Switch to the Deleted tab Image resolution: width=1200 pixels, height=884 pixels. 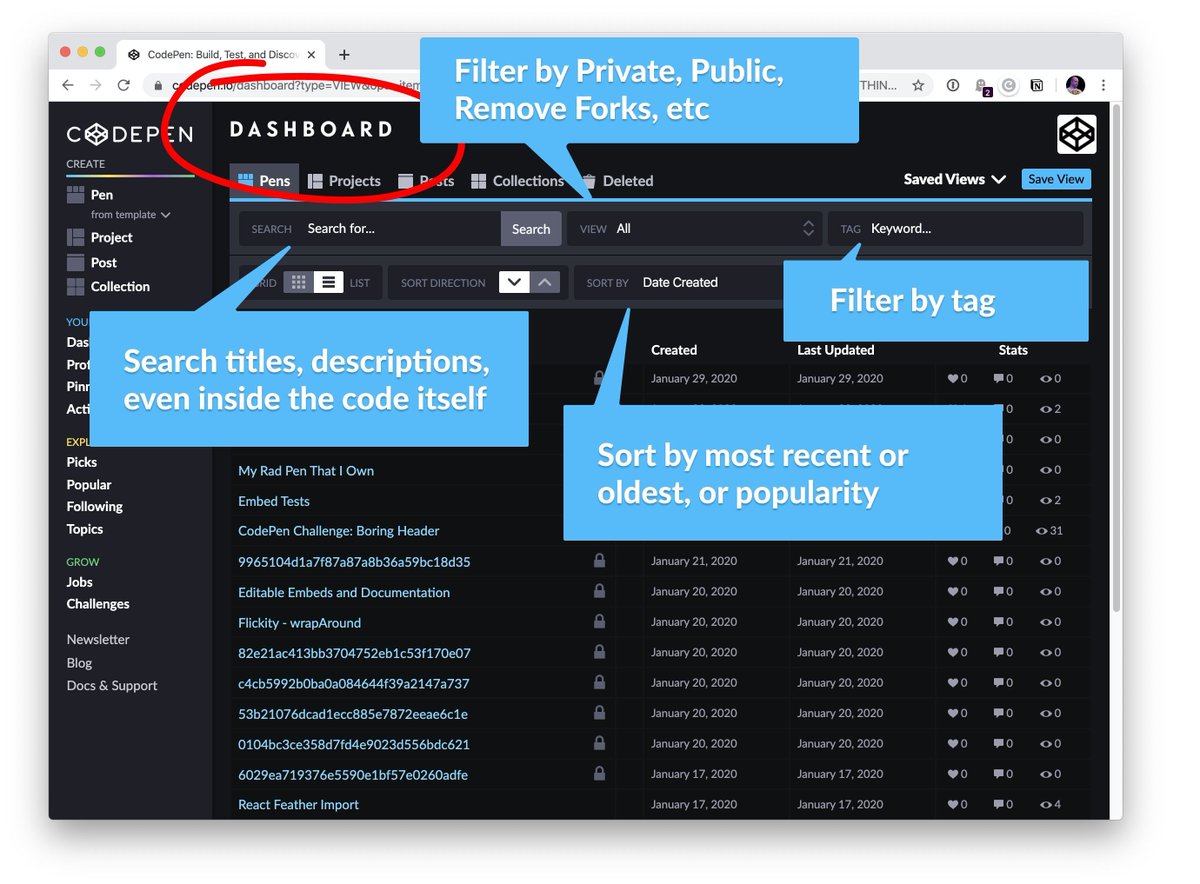coord(617,181)
